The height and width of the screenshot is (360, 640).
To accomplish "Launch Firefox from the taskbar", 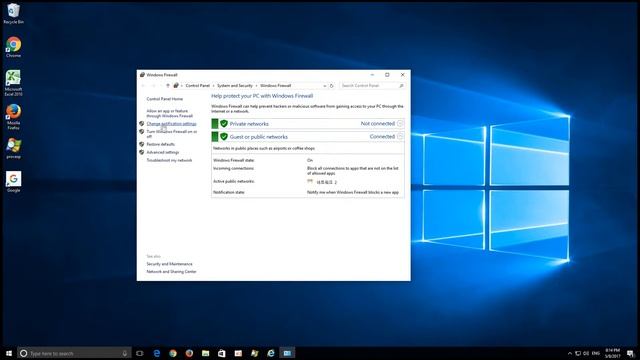I will pos(189,353).
